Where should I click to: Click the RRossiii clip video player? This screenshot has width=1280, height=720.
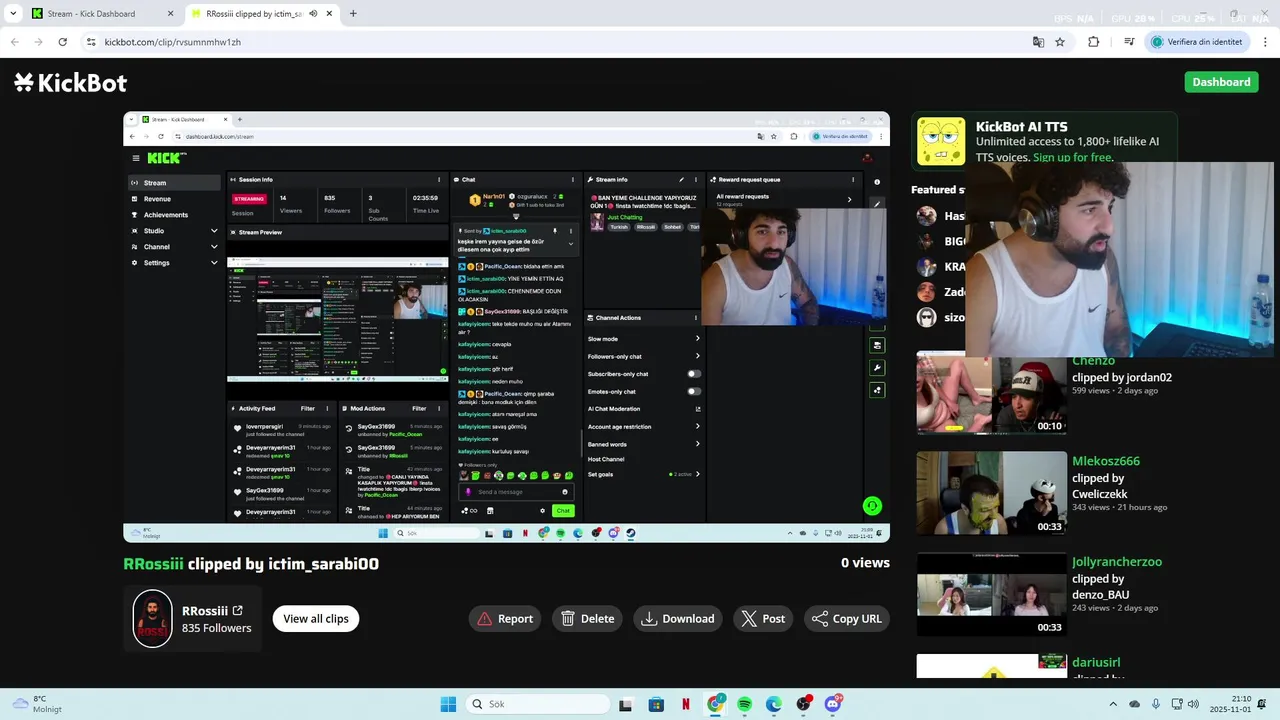506,327
